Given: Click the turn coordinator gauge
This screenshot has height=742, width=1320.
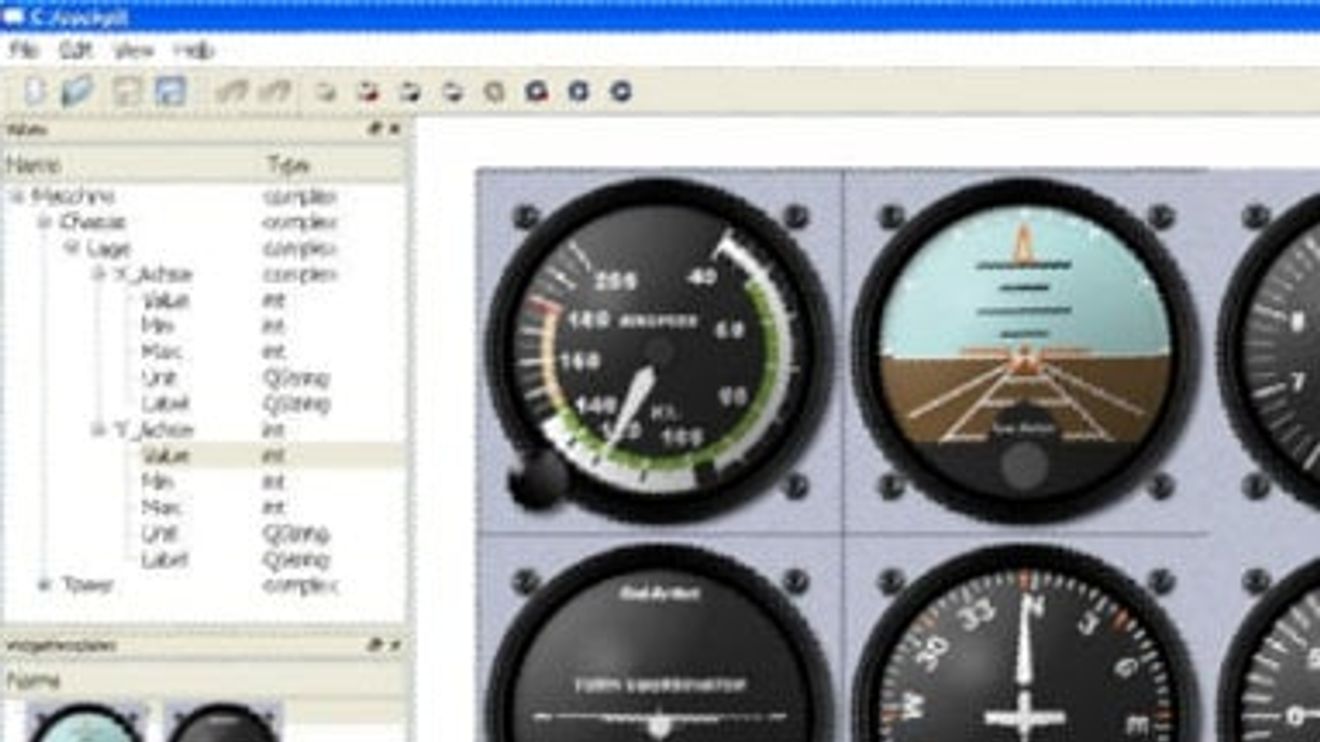Looking at the screenshot, I should pos(660,645).
